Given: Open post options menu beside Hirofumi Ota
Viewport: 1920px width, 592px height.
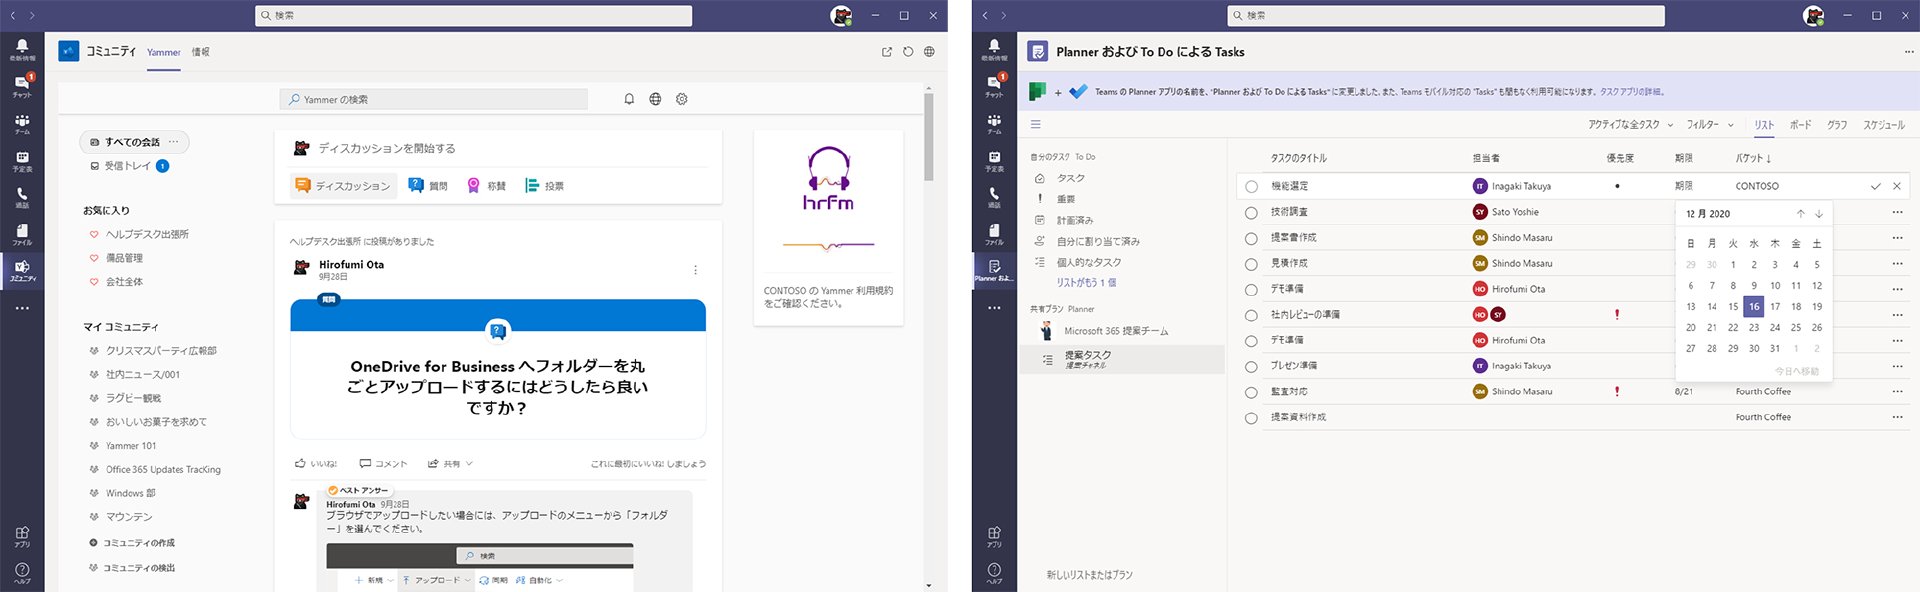Looking at the screenshot, I should point(695,270).
